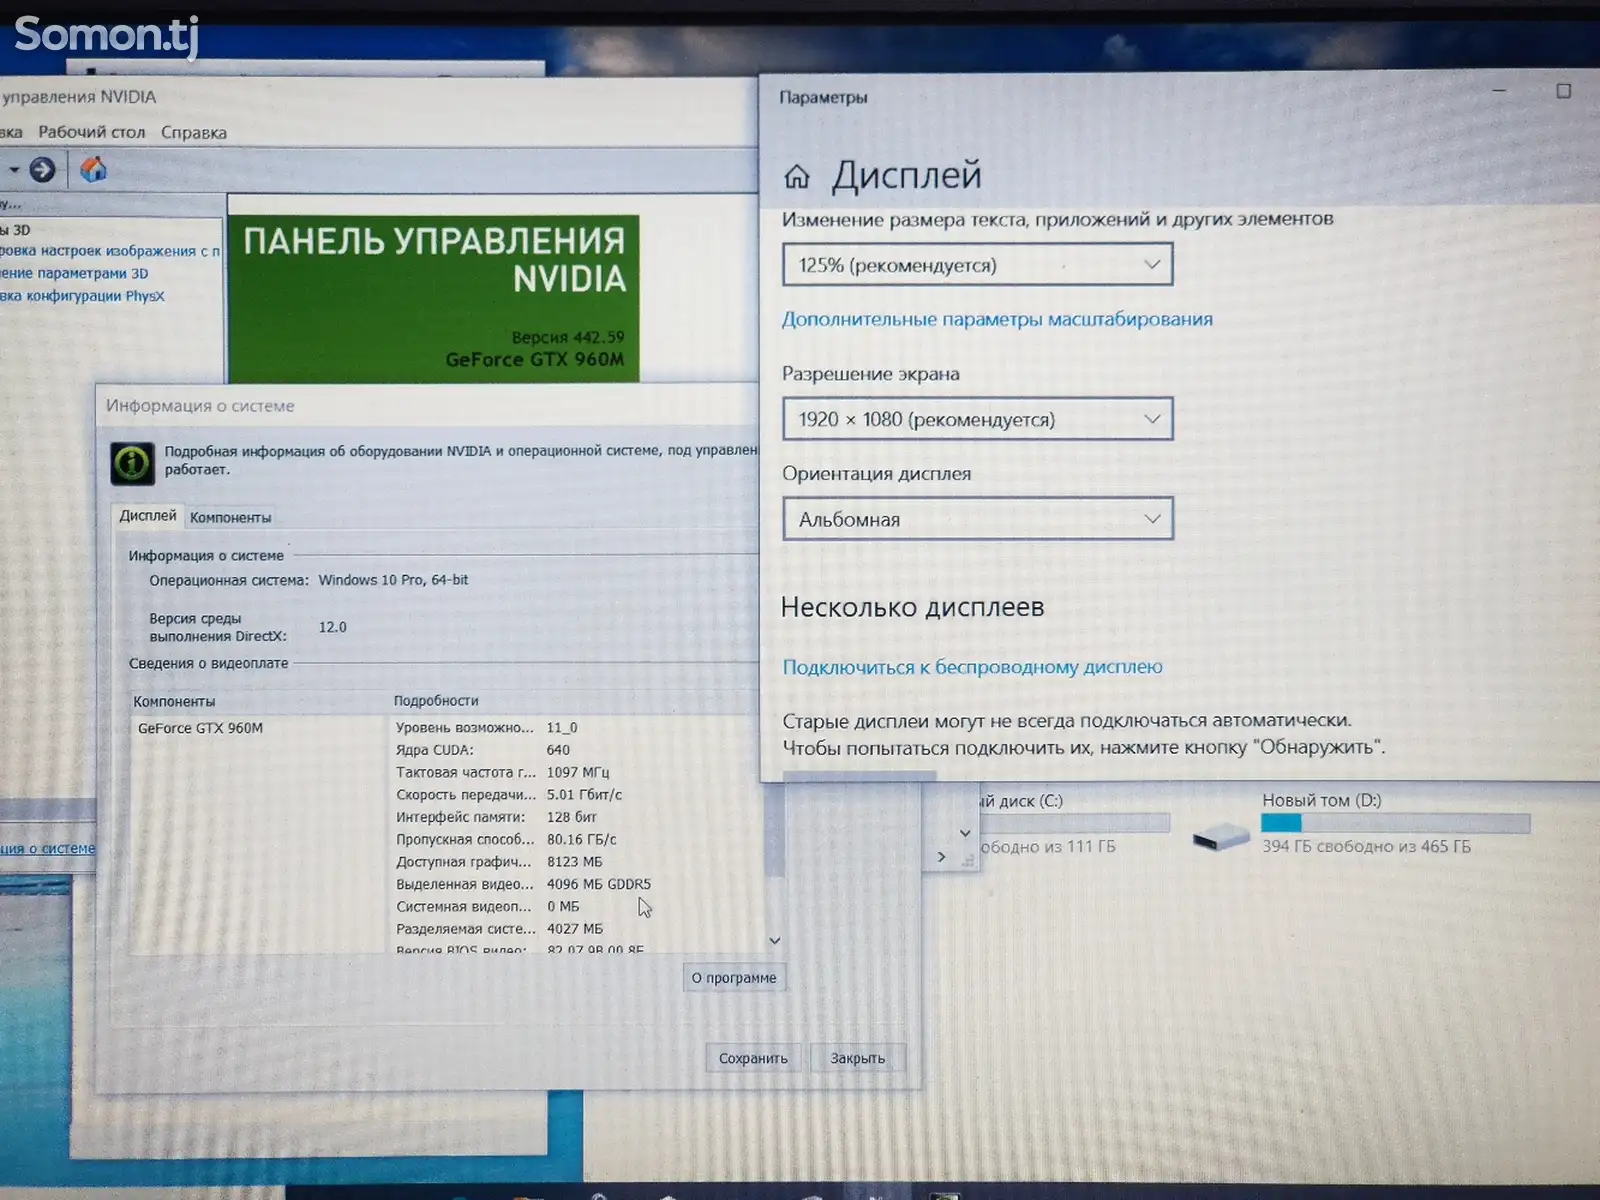The image size is (1600, 1200).
Task: Select PhysX configuration item in NVIDIA tree
Action: click(x=82, y=296)
